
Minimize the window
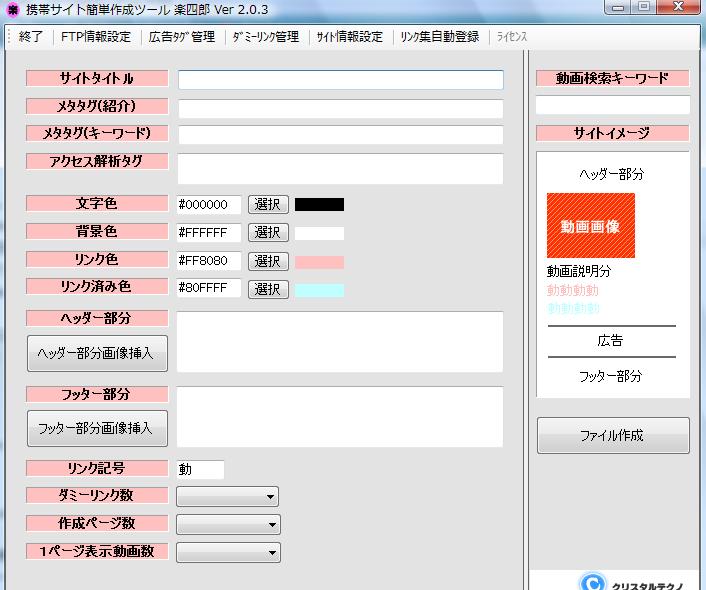tap(619, 7)
